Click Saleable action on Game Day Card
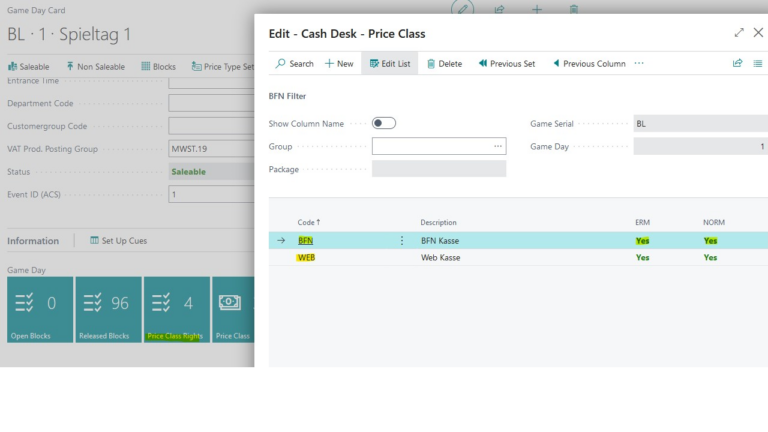The image size is (768, 432). point(28,67)
